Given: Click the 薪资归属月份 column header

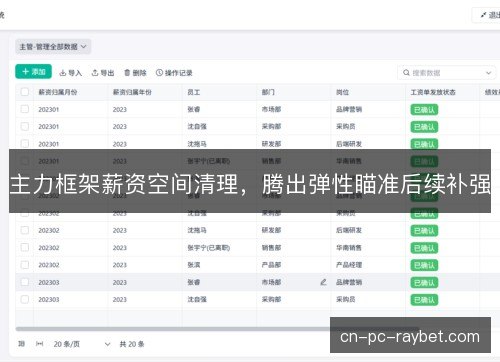Looking at the screenshot, I should click(58, 92).
